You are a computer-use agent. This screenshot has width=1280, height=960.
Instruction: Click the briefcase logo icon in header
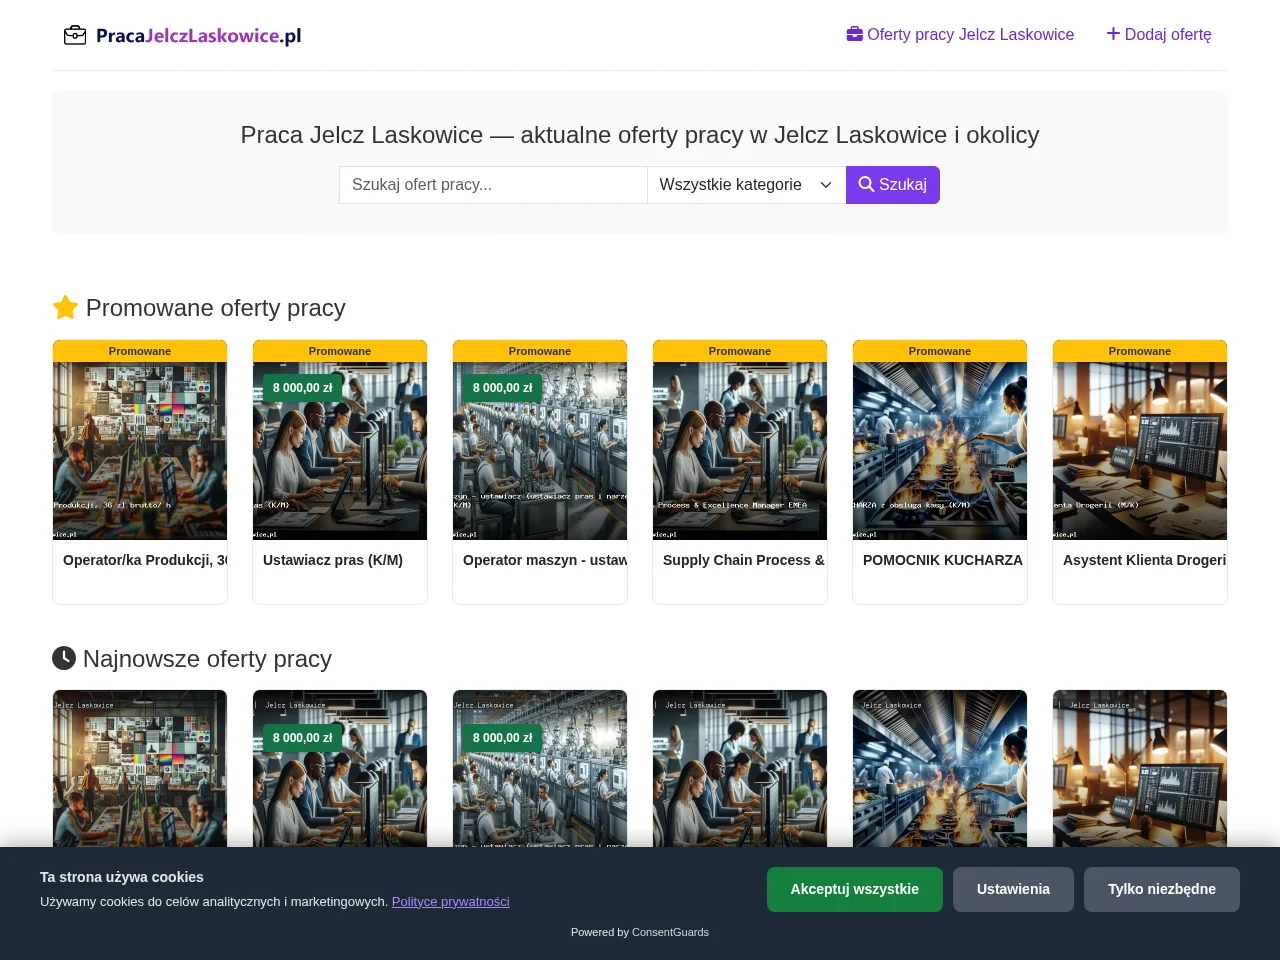(75, 35)
